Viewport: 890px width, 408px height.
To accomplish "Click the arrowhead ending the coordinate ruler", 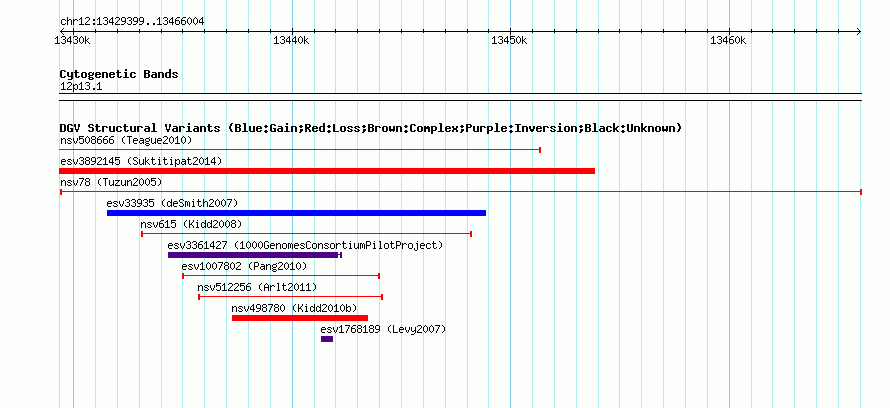I will click(x=858, y=32).
